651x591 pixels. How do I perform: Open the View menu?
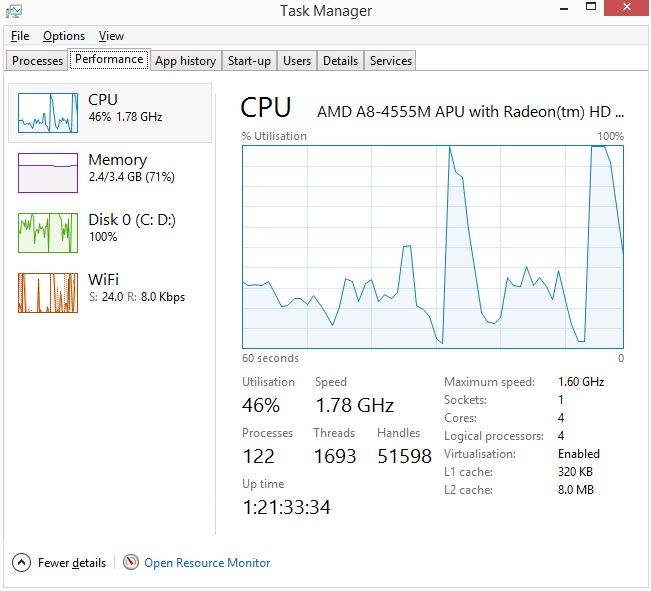pos(111,36)
